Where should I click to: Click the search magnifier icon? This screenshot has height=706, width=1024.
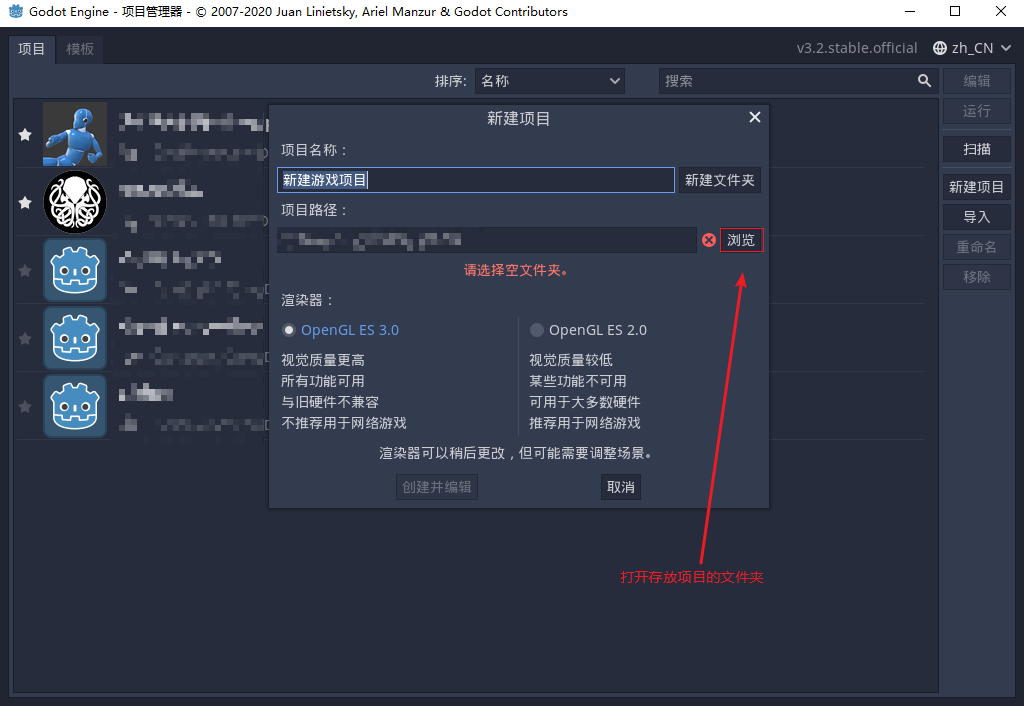click(x=924, y=80)
